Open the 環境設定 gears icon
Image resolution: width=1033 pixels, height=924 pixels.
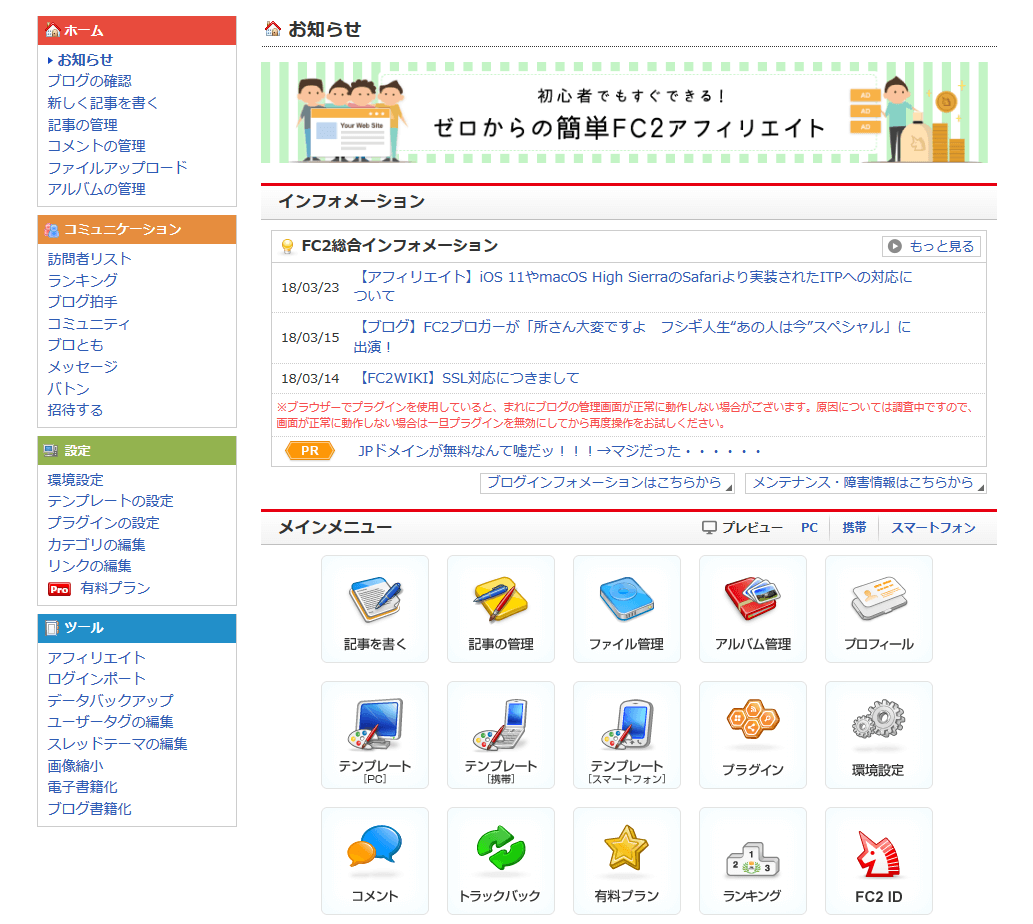[x=879, y=734]
